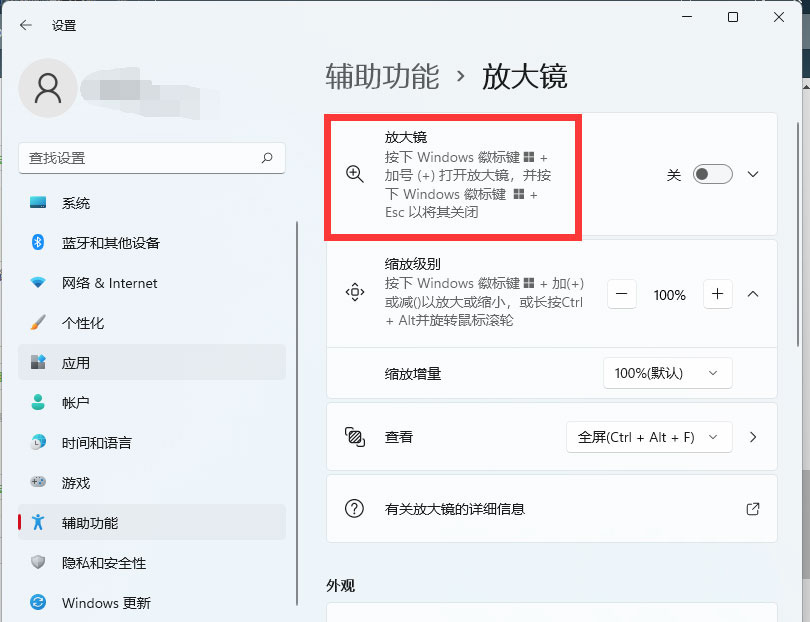Expand the 放大镜 row chevron
The height and width of the screenshot is (622, 810).
pos(752,174)
